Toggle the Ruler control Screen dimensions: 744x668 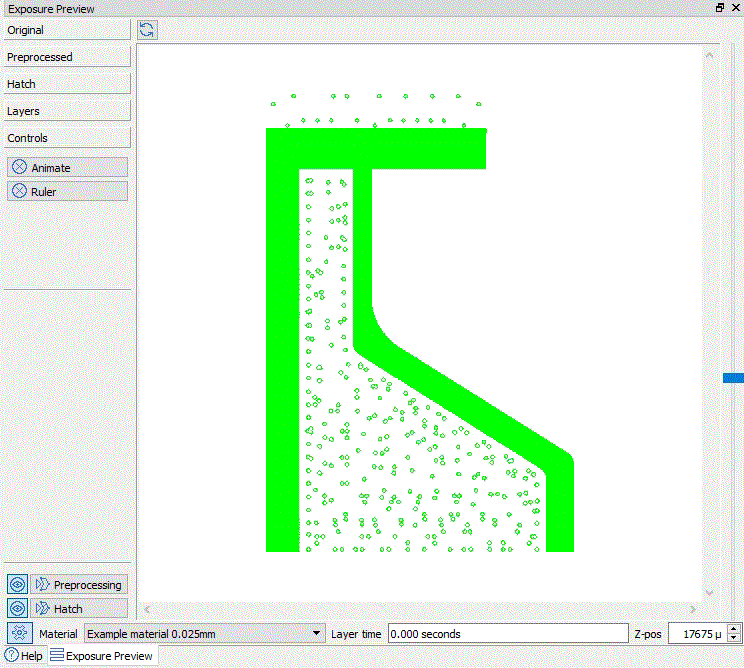(x=67, y=191)
